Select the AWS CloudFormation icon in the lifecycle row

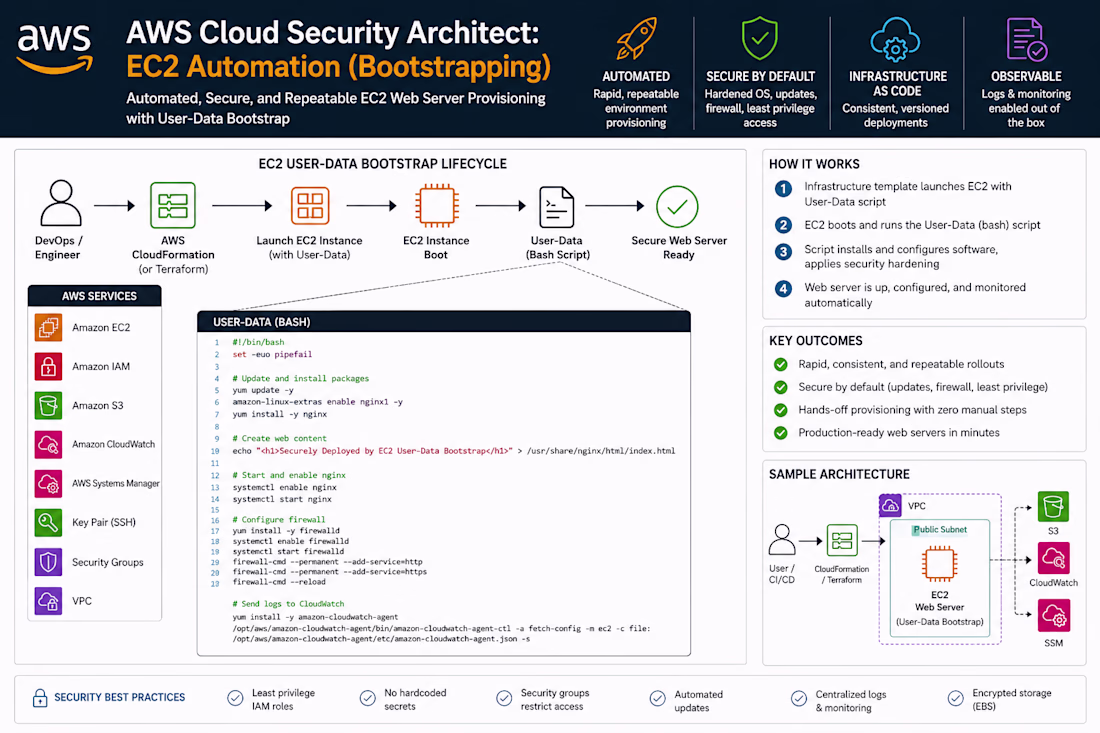(x=173, y=205)
